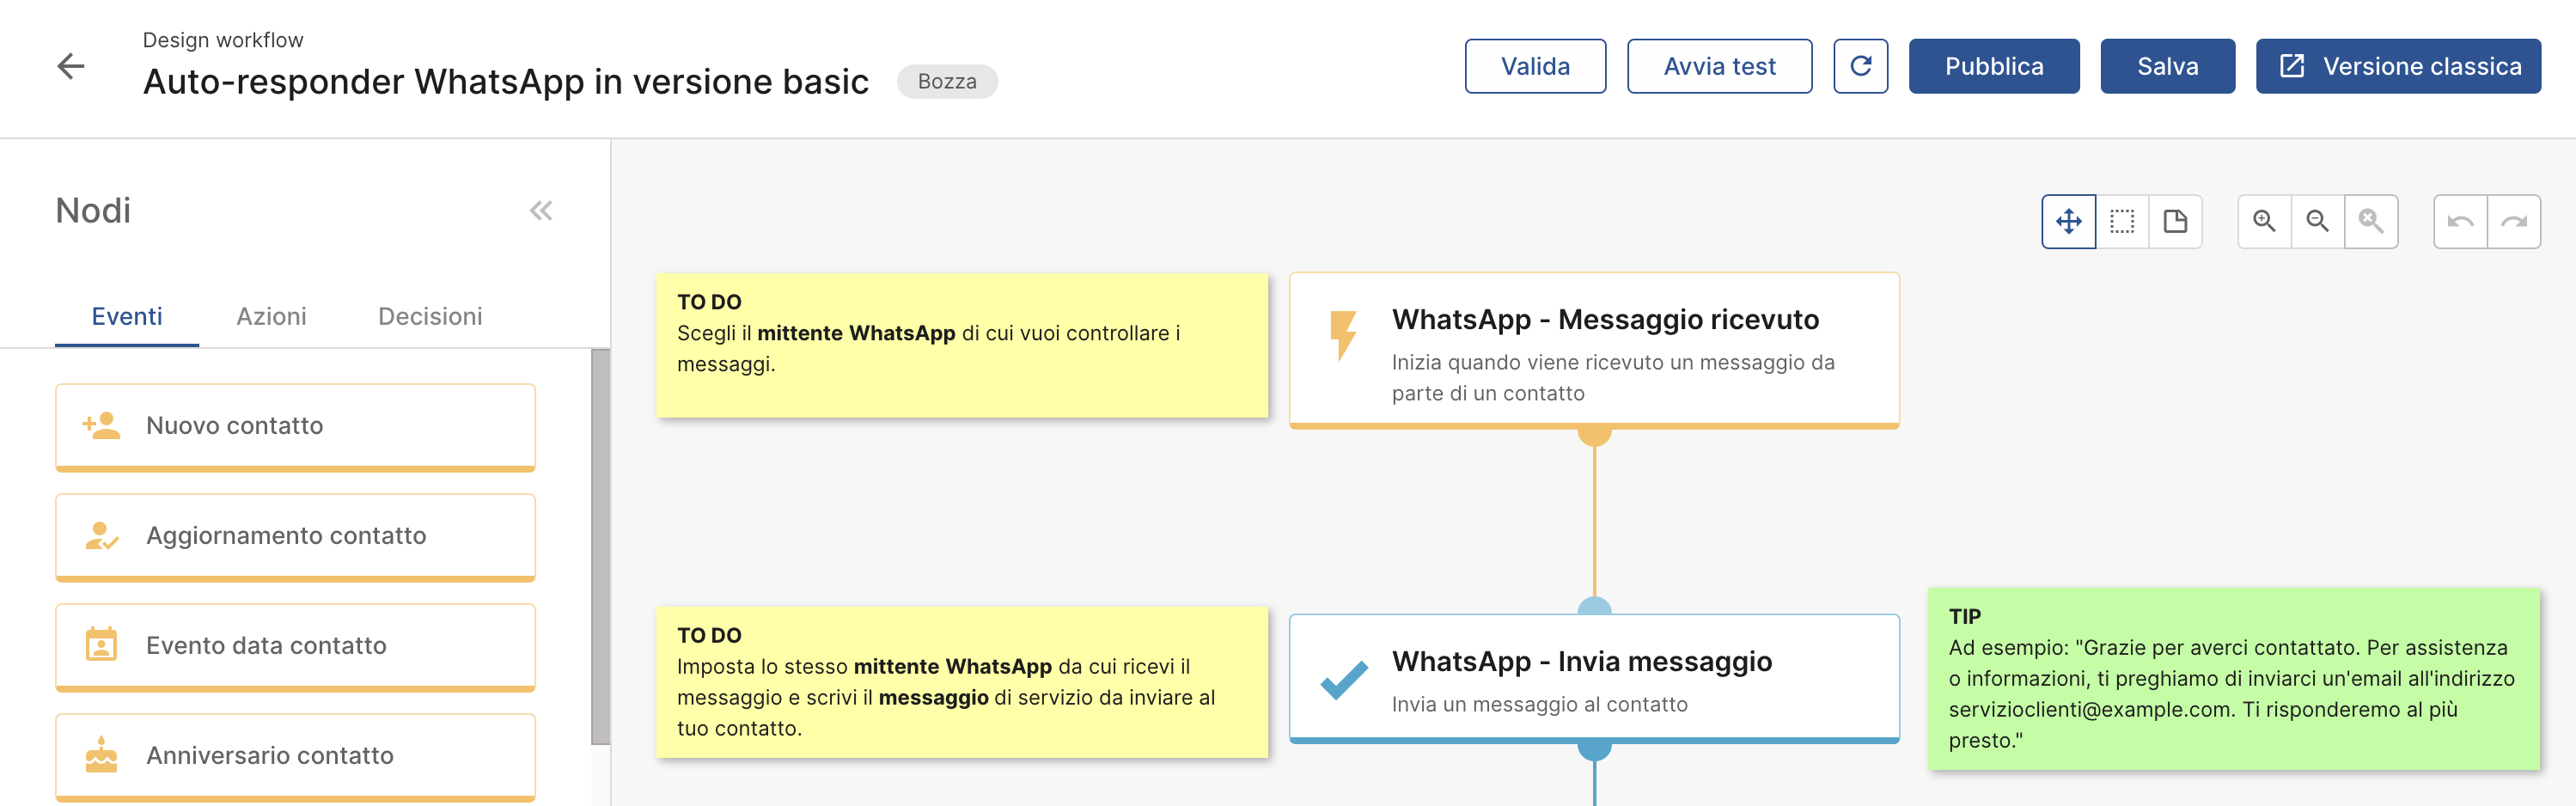
Task: Click the green TIP note
Action: [x=2234, y=679]
